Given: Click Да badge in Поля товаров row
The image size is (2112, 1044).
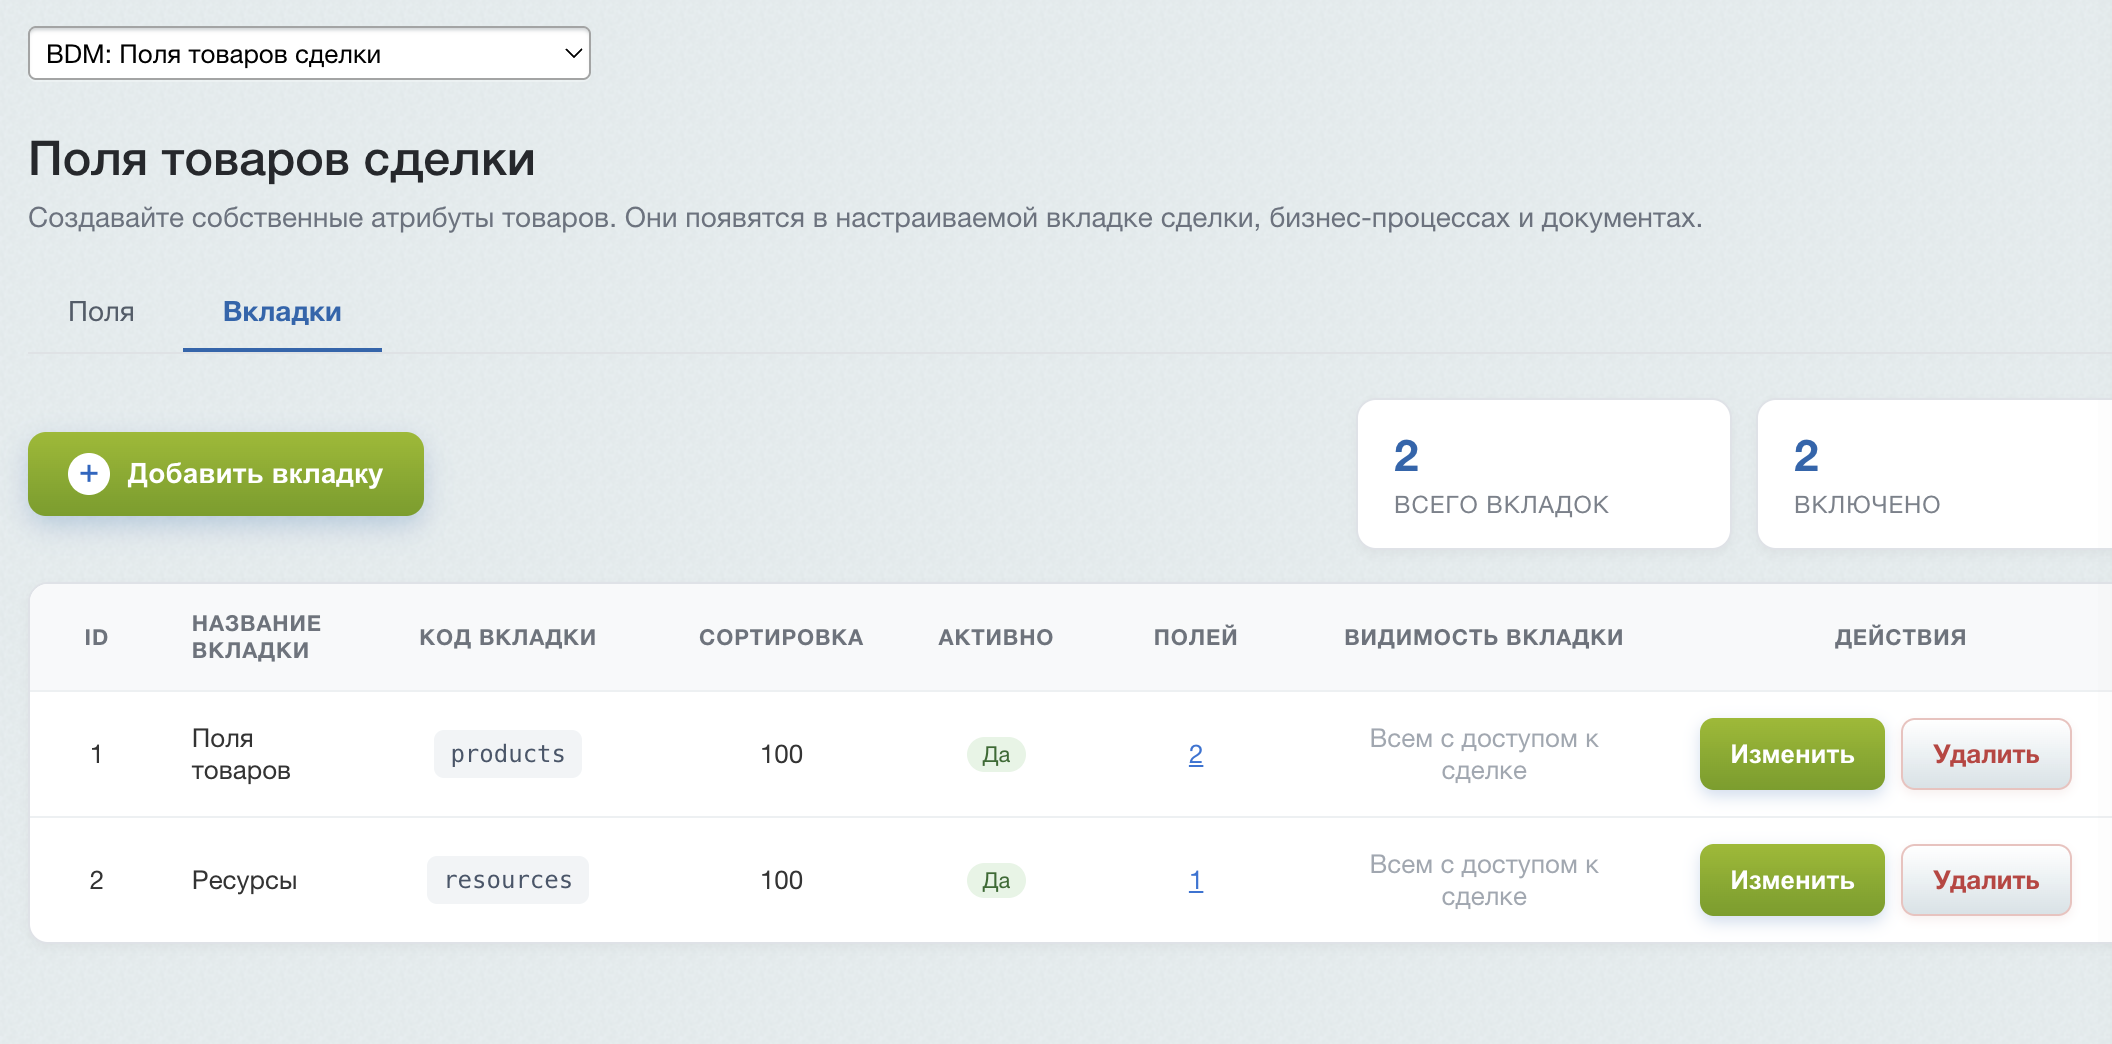Looking at the screenshot, I should [996, 754].
